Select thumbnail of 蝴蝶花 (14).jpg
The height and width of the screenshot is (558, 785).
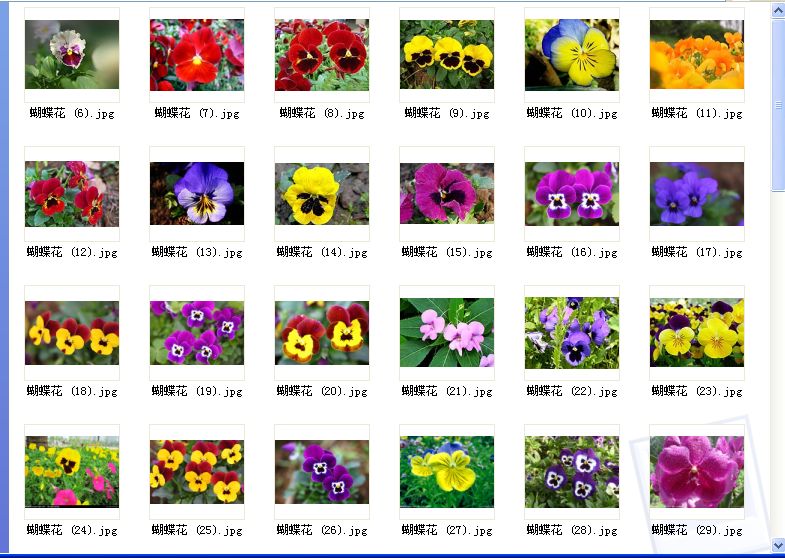click(322, 194)
